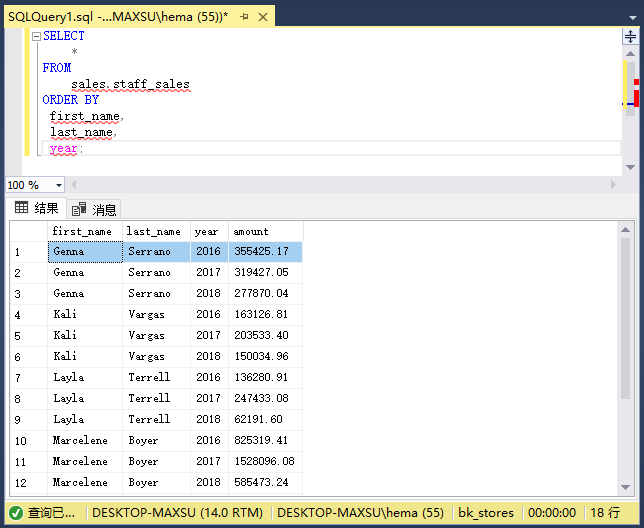
Task: Select Marcelene cell in row 10
Action: [x=85, y=440]
